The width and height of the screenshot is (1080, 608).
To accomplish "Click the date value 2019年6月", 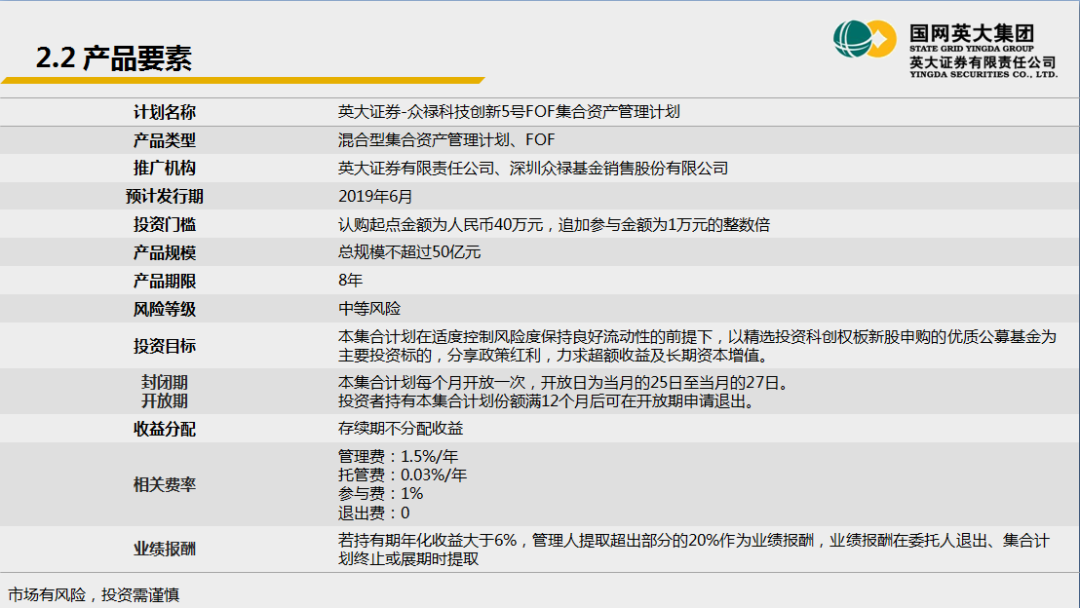I will (375, 196).
